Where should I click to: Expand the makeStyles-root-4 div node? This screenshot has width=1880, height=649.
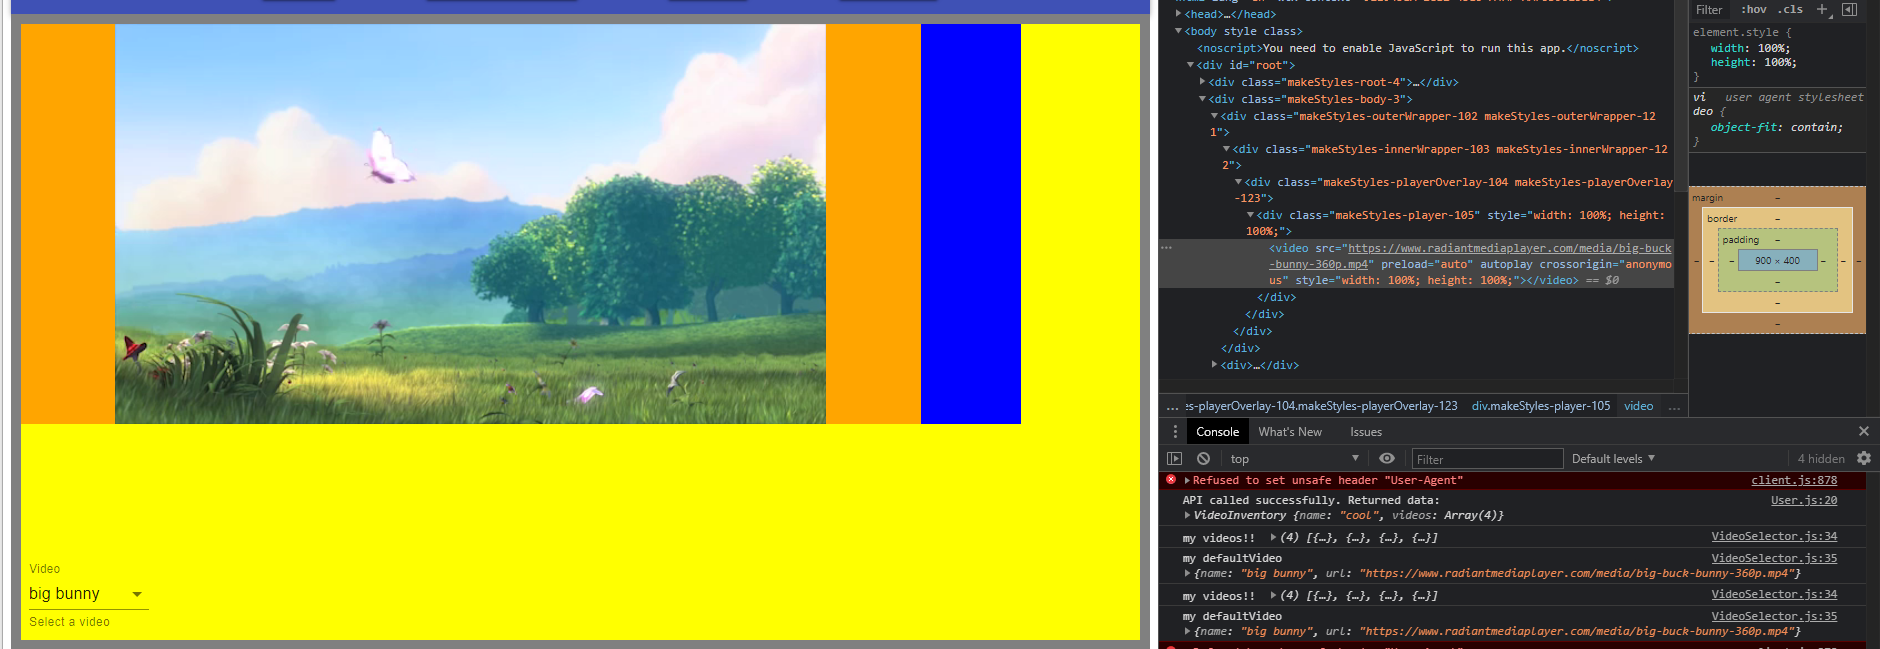coord(1202,82)
